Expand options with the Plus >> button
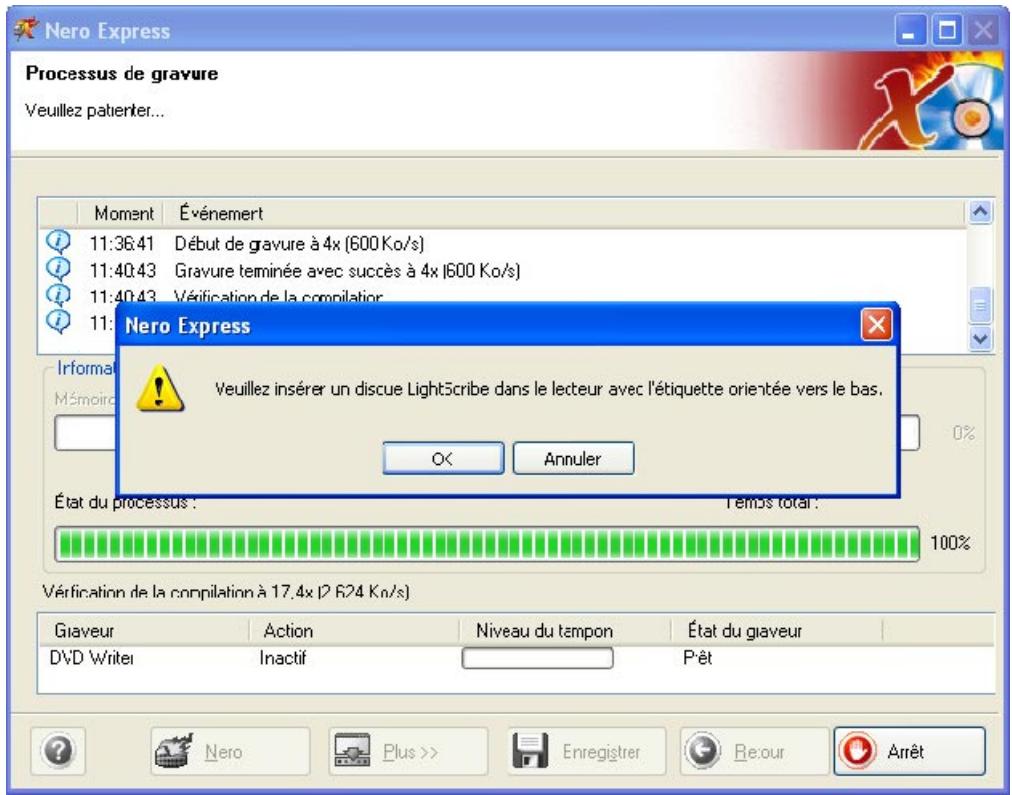The width and height of the screenshot is (1012, 795). pos(408,751)
